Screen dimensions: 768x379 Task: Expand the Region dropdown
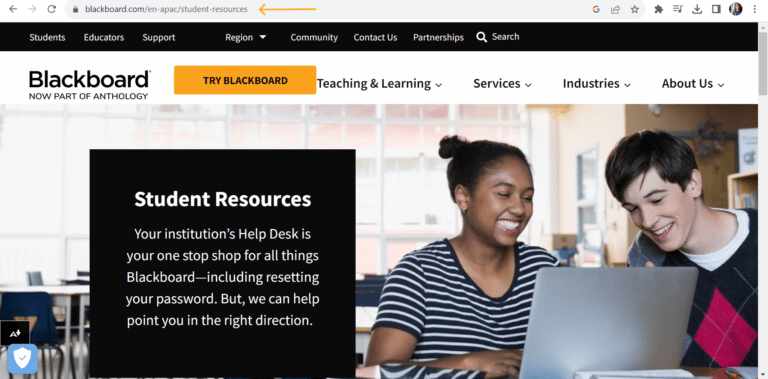click(x=245, y=37)
